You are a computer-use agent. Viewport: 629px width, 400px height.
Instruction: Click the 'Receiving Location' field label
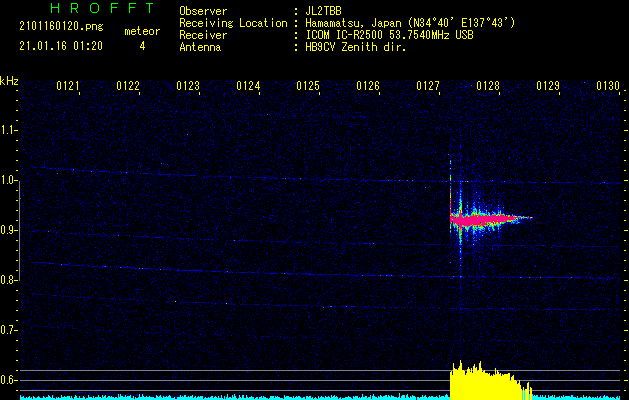(x=233, y=23)
